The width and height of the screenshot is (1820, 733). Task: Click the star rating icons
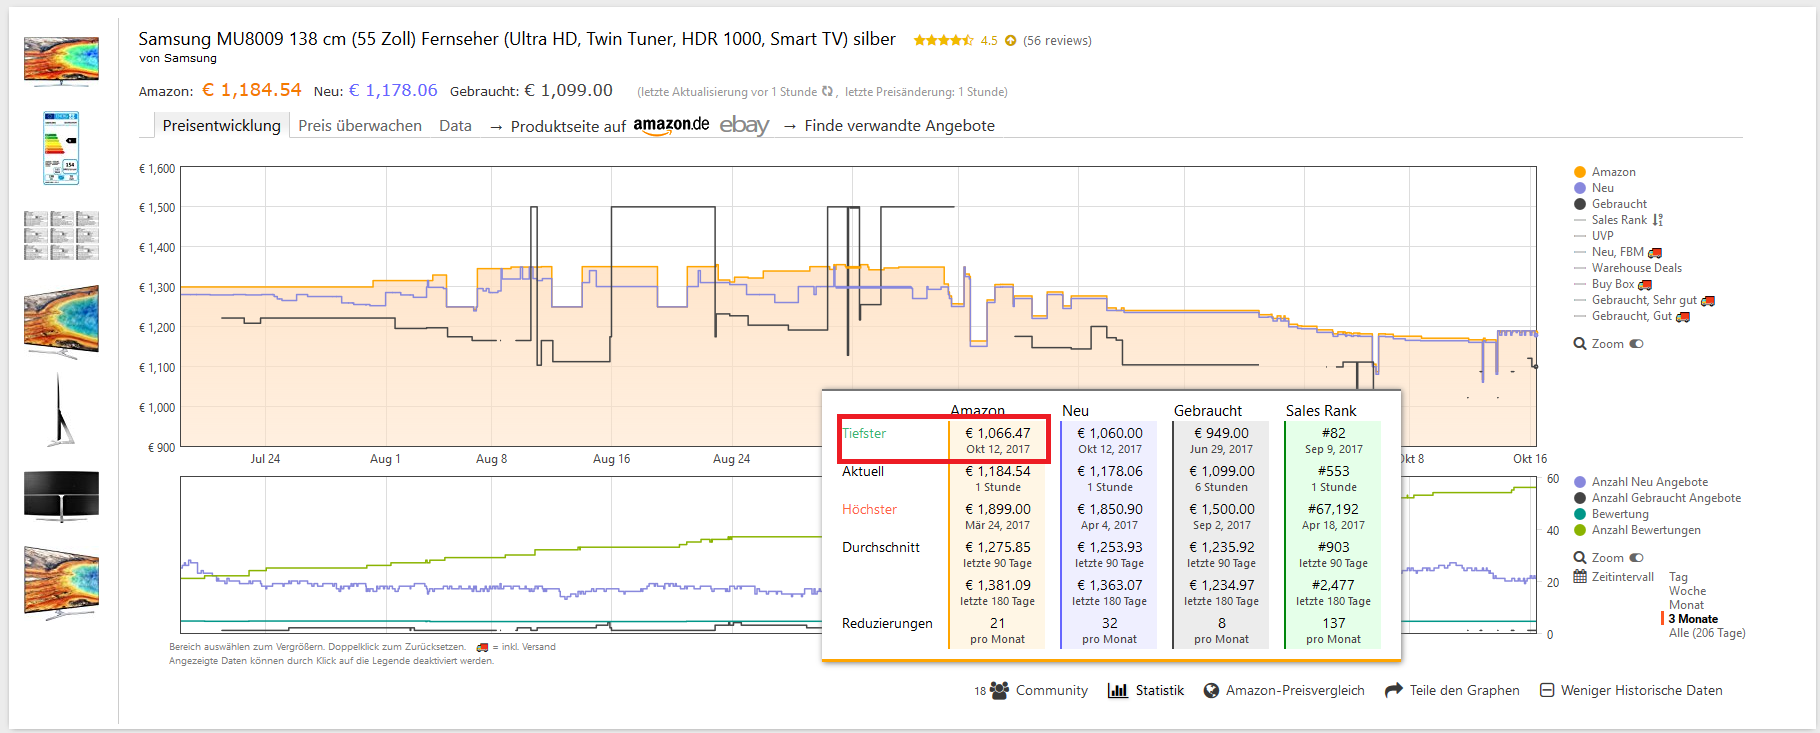943,40
